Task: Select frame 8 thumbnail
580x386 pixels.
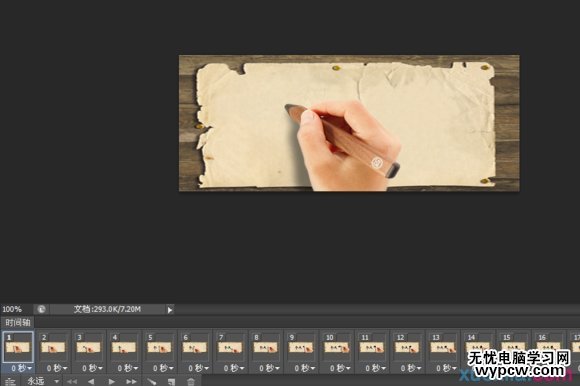Action: [x=266, y=347]
